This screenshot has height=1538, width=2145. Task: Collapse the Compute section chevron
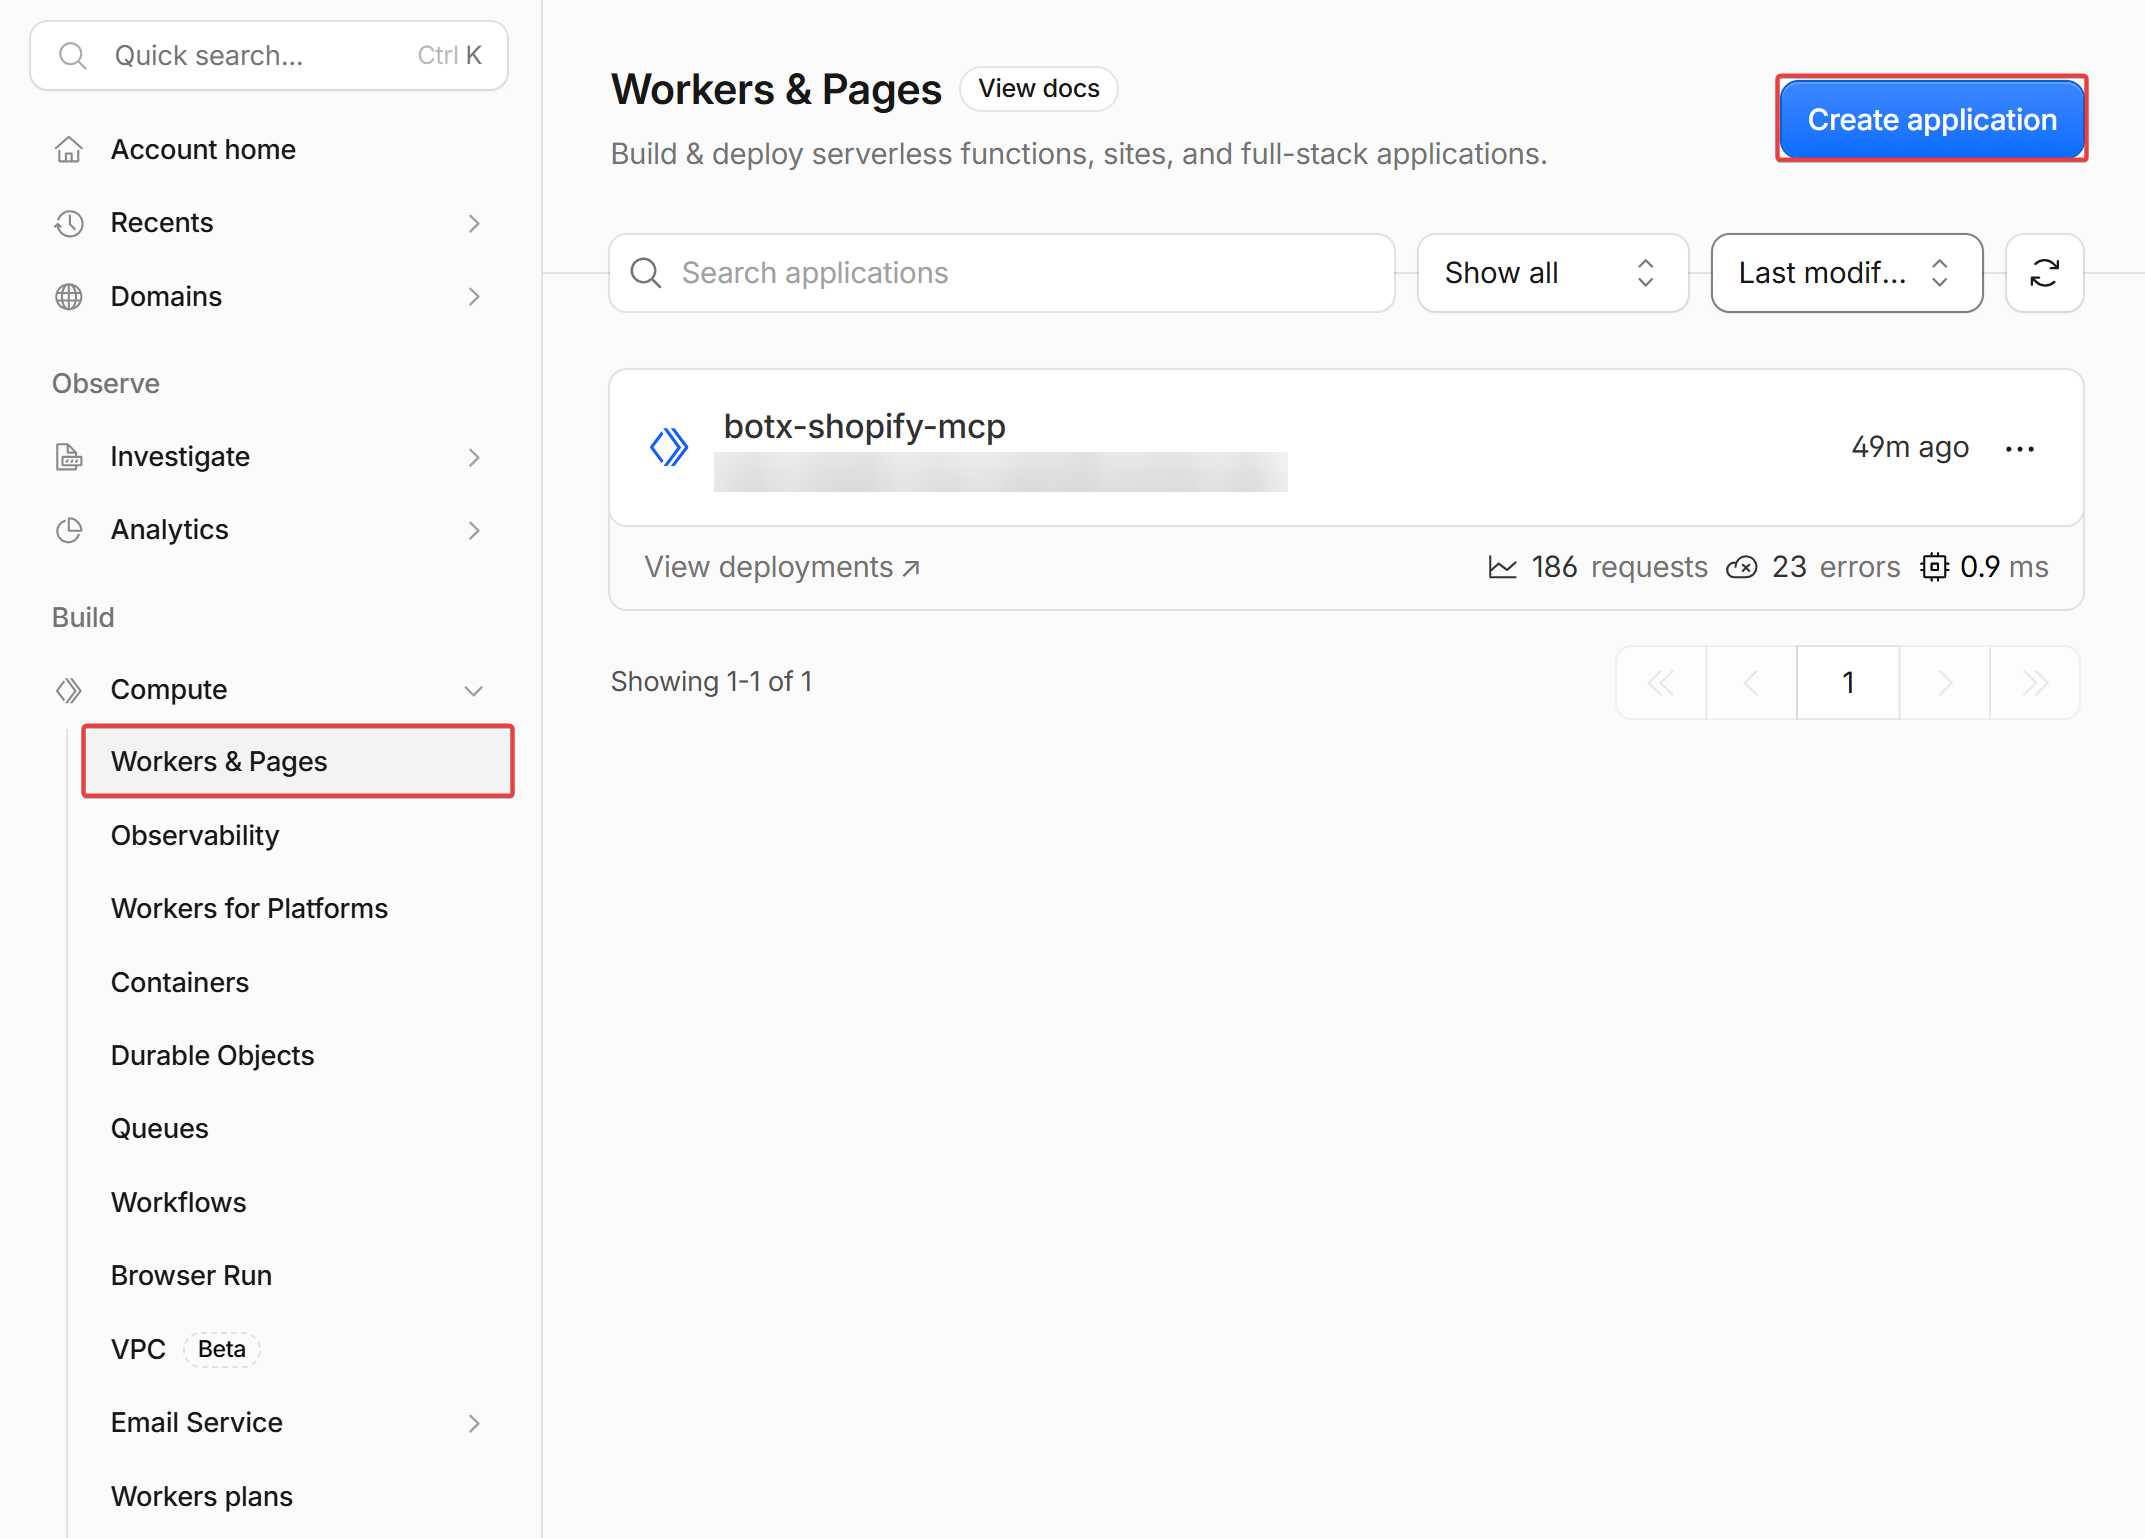pyautogui.click(x=474, y=690)
